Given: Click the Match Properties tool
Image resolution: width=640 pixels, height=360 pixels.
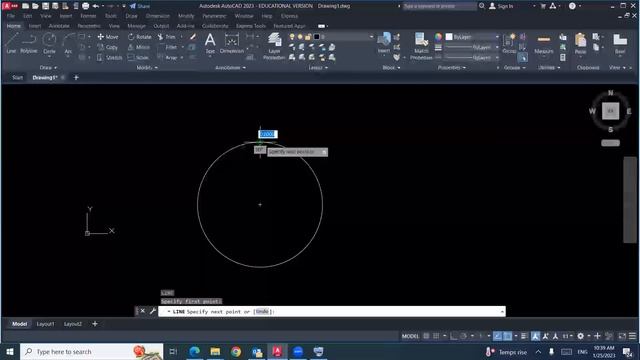Looking at the screenshot, I should pyautogui.click(x=421, y=46).
